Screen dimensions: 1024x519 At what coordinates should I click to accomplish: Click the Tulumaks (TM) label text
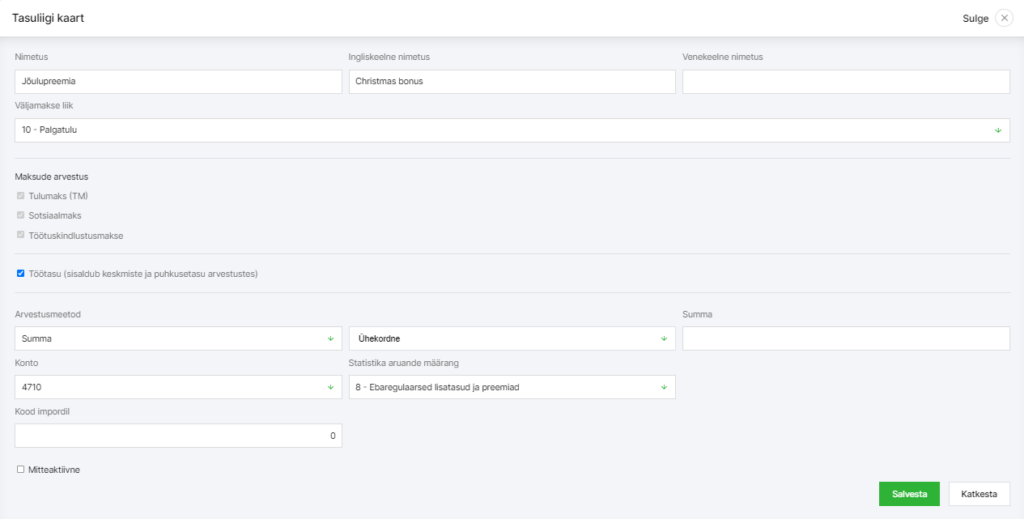59,196
